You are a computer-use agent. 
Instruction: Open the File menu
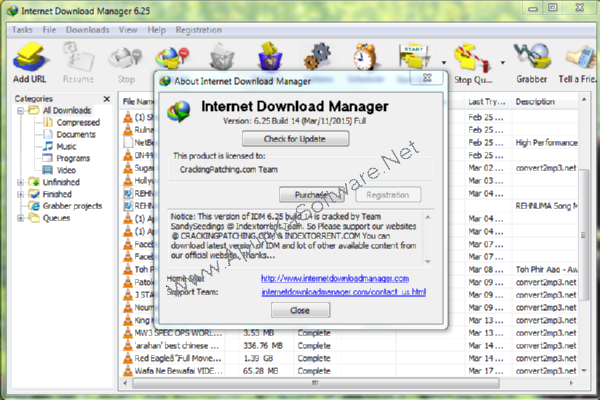click(49, 30)
